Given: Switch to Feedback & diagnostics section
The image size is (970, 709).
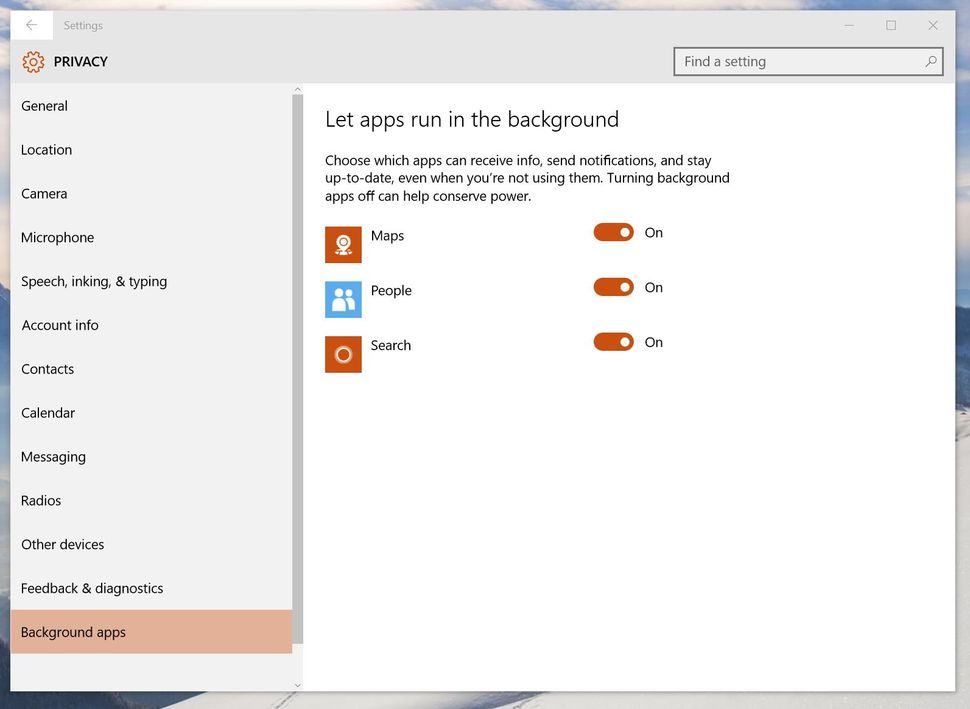Looking at the screenshot, I should 92,588.
